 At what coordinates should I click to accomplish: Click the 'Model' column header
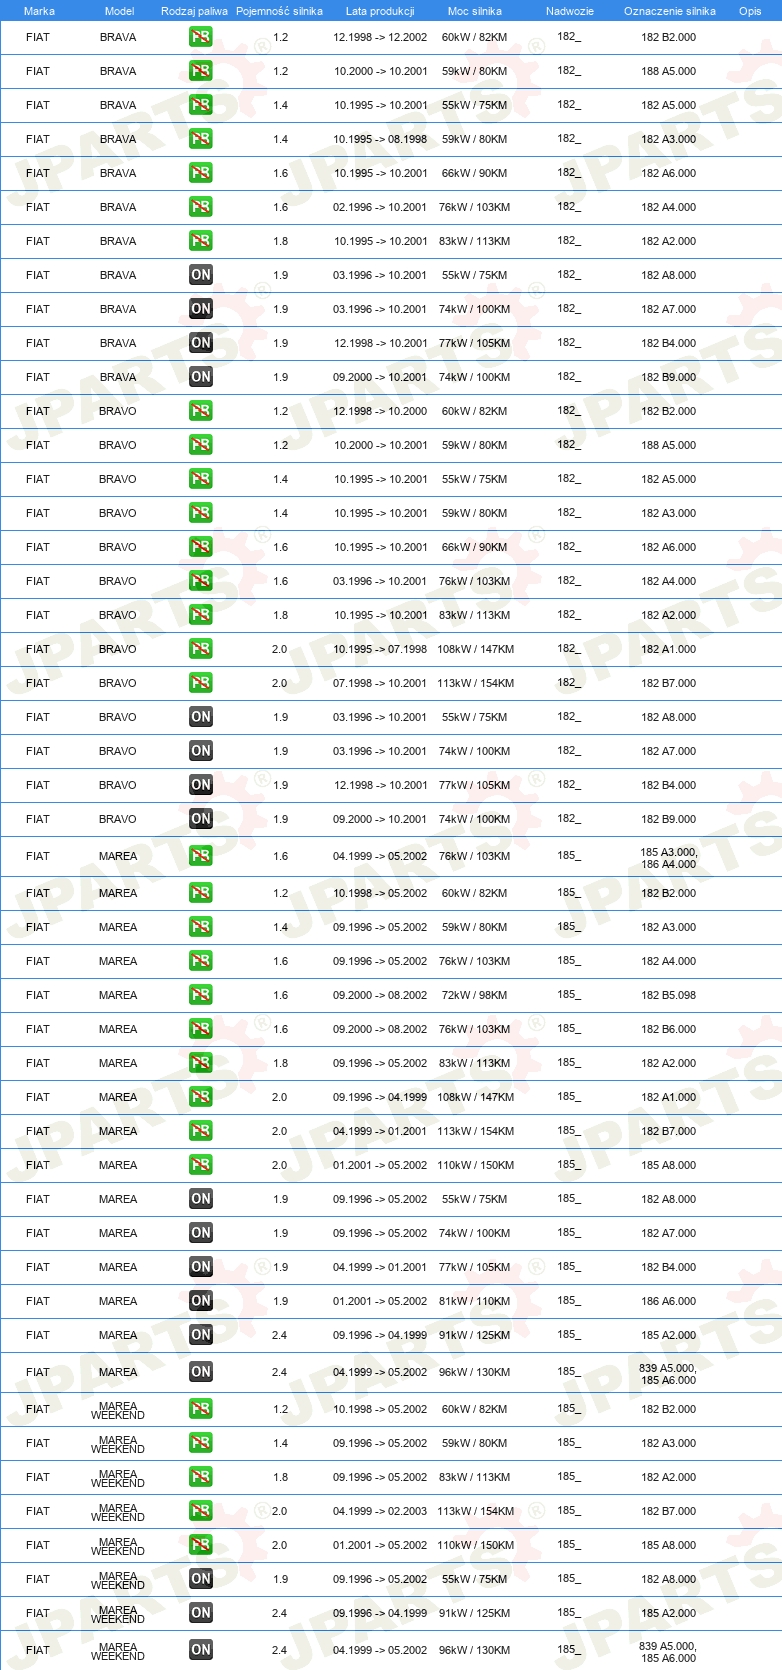coord(119,11)
